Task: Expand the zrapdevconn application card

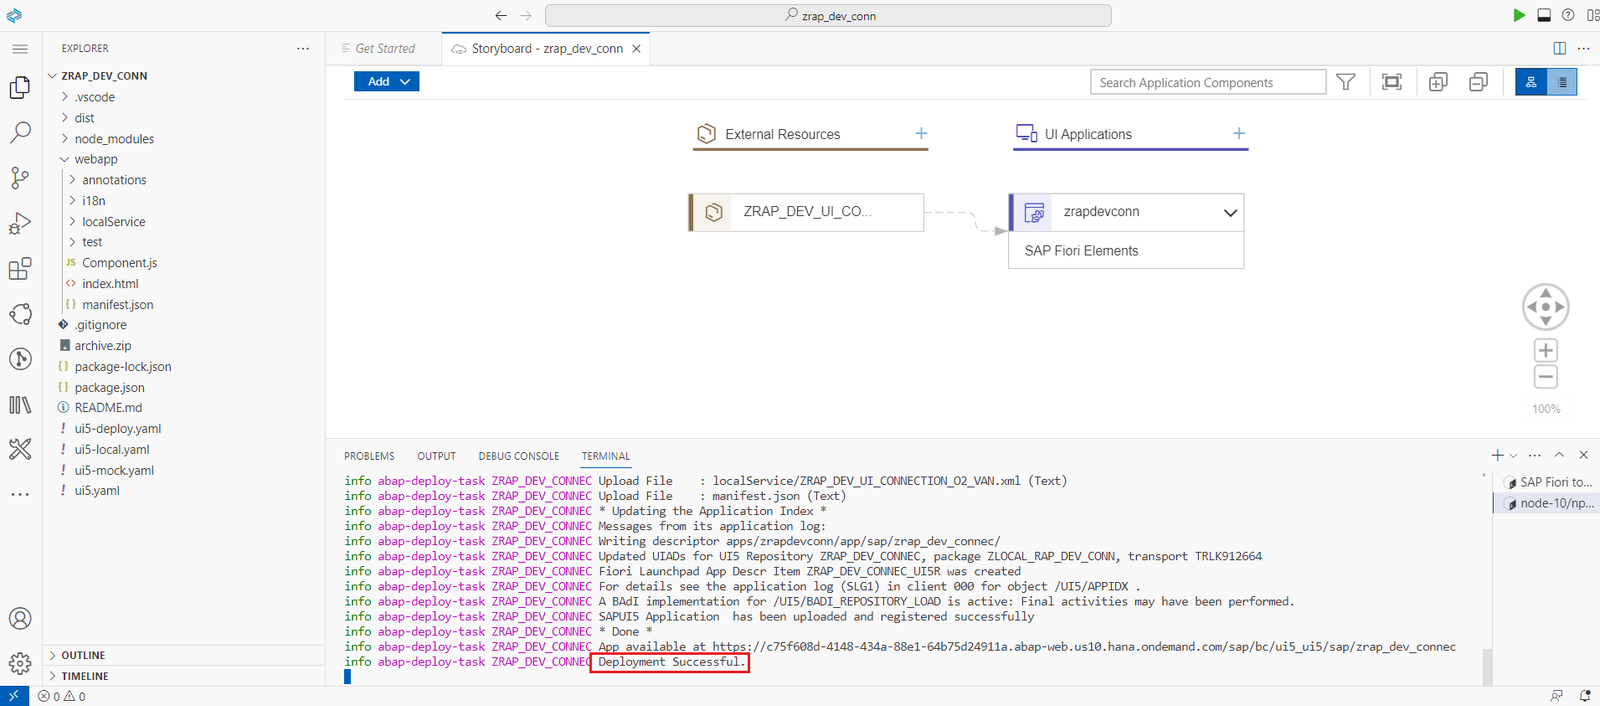Action: [1230, 212]
